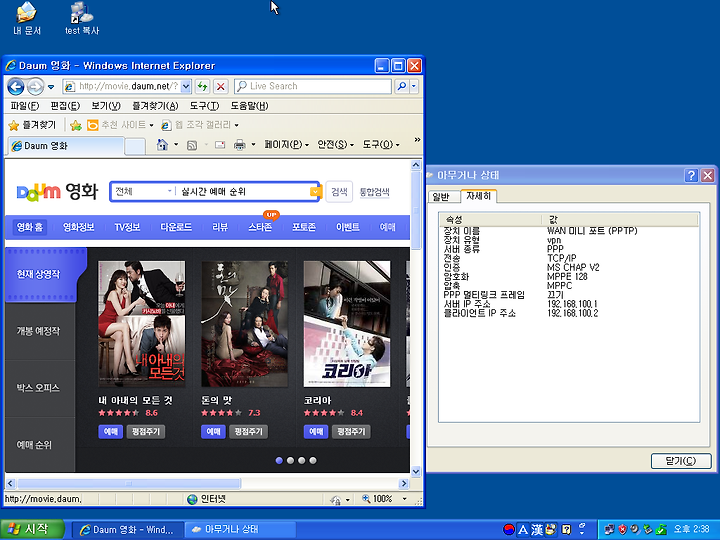The height and width of the screenshot is (540, 720).
Task: Click the 코리아 movie poster
Action: click(x=347, y=324)
